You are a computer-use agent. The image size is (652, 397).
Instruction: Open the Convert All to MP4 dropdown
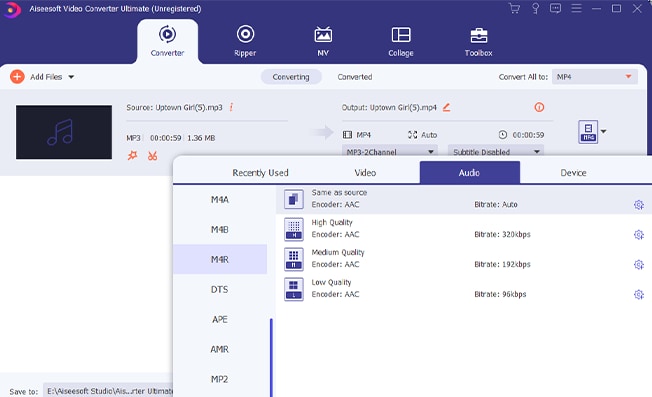click(595, 77)
